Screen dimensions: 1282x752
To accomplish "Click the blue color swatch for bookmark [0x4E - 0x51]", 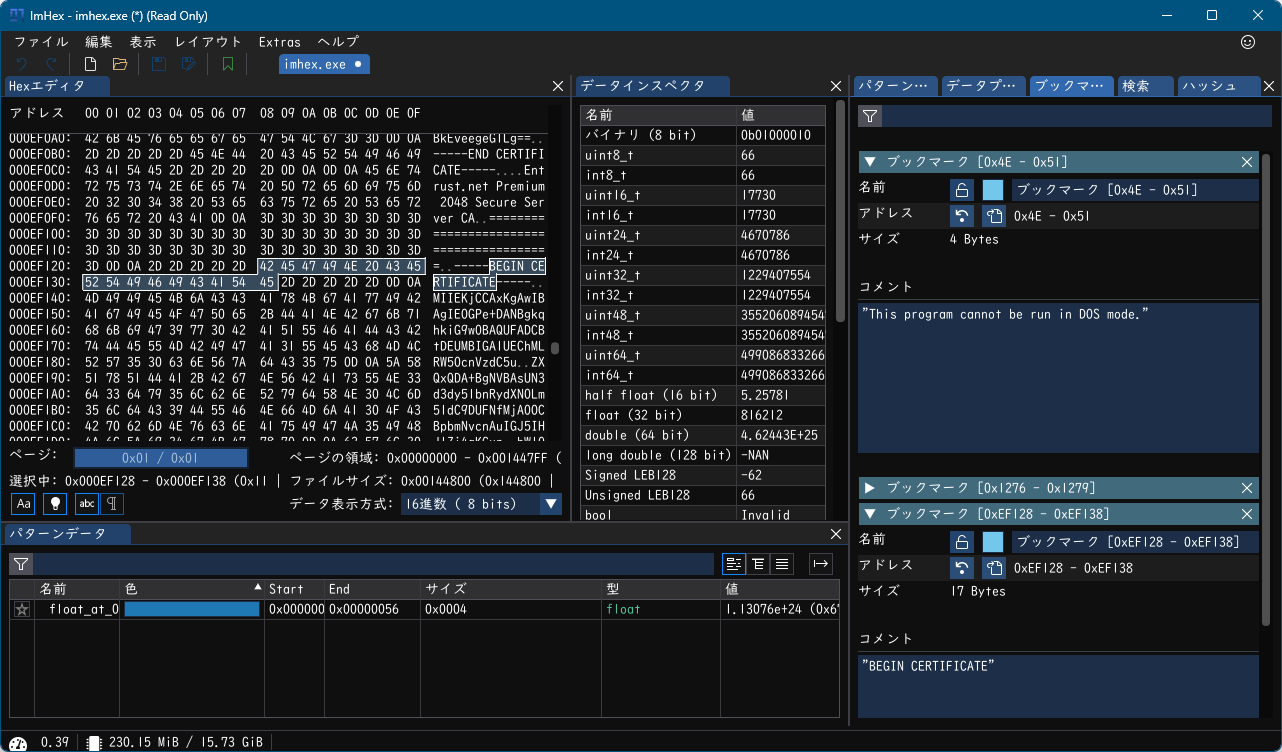I will 992,188.
